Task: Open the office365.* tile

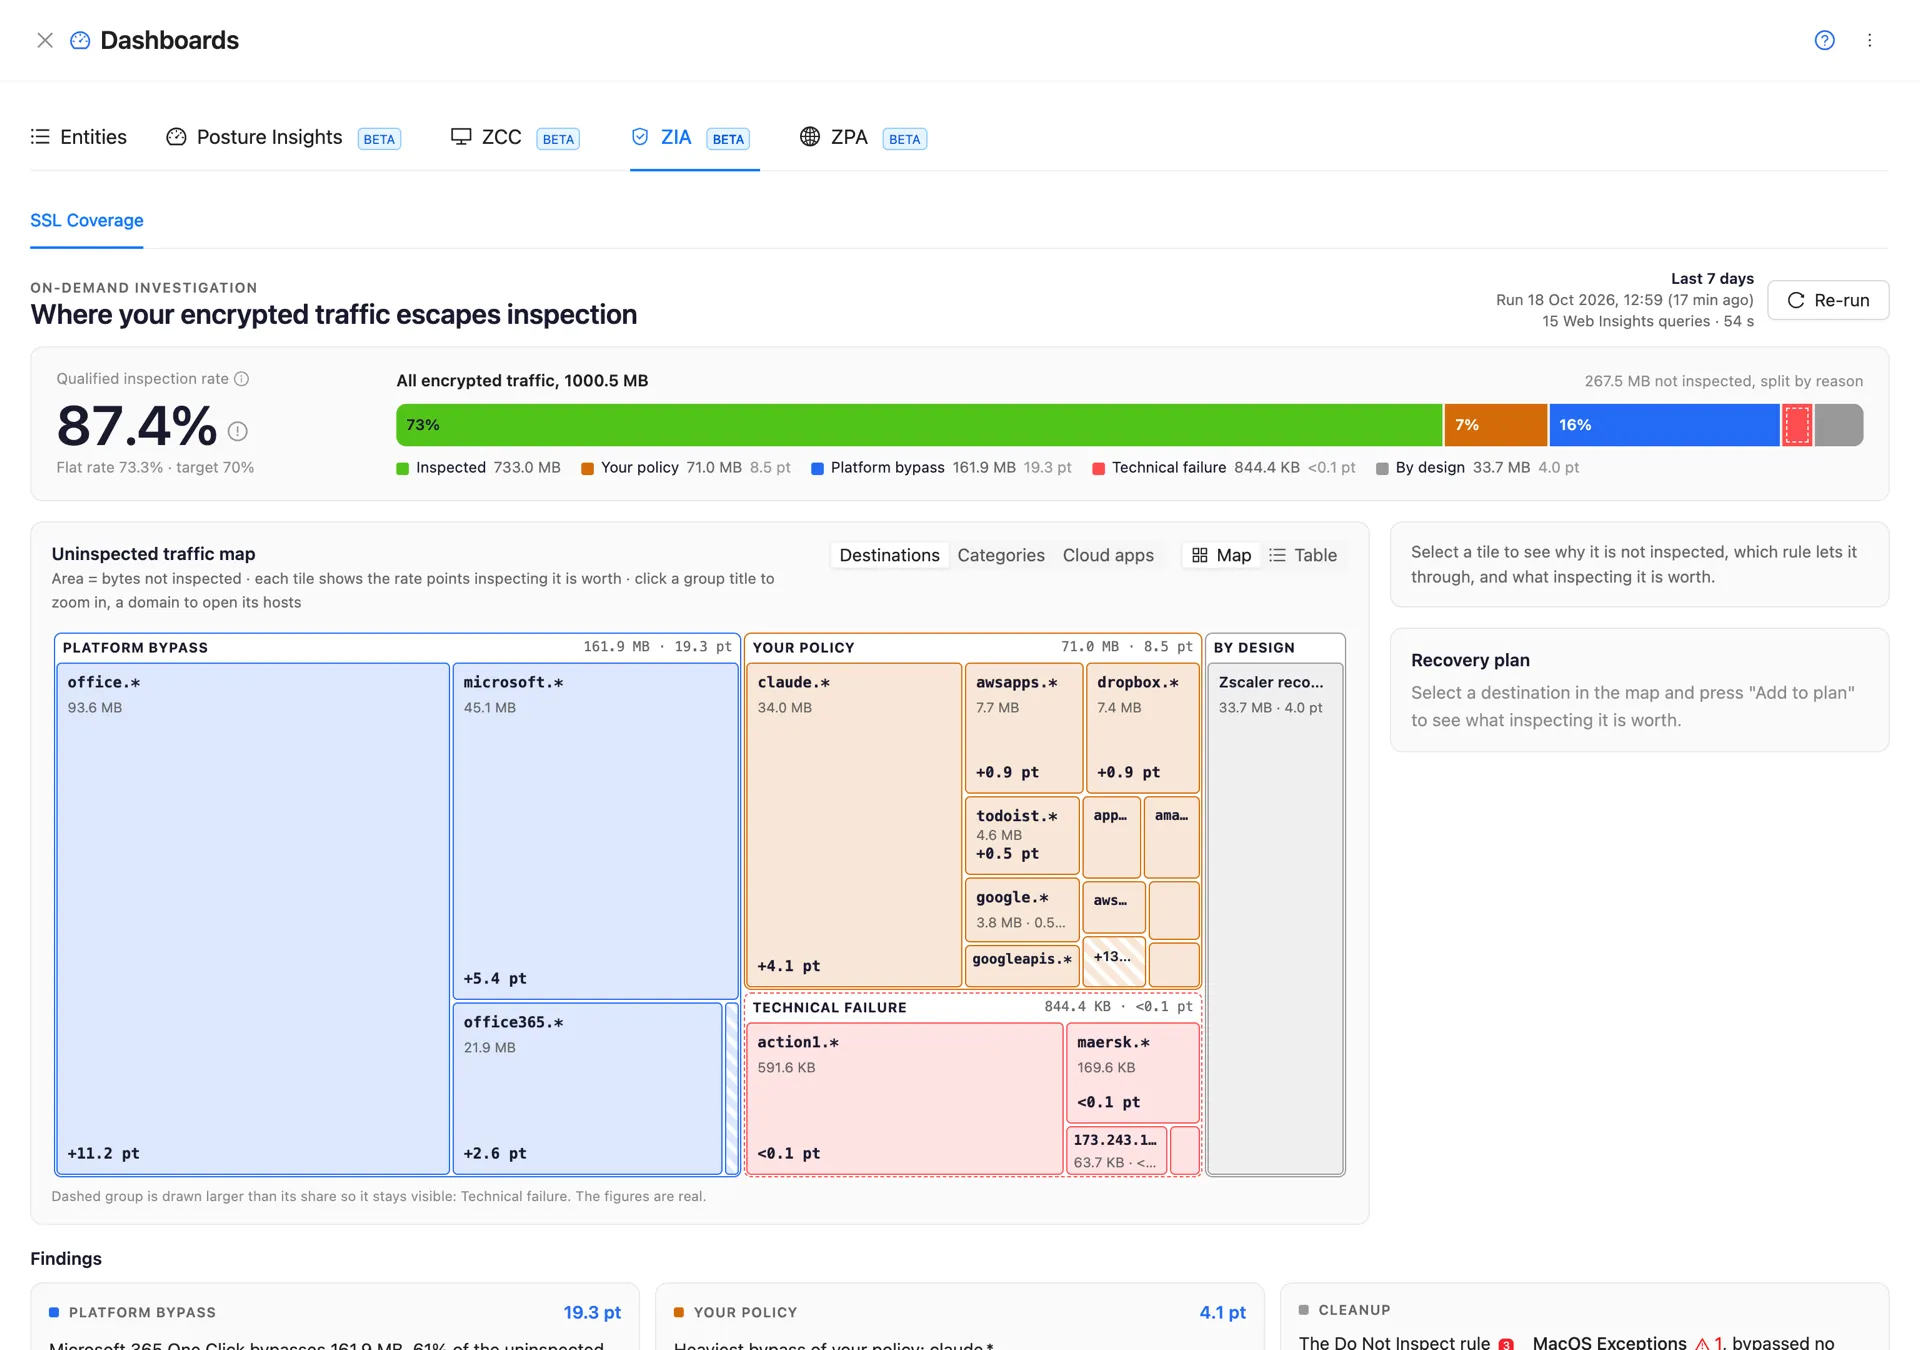Action: (x=587, y=1088)
